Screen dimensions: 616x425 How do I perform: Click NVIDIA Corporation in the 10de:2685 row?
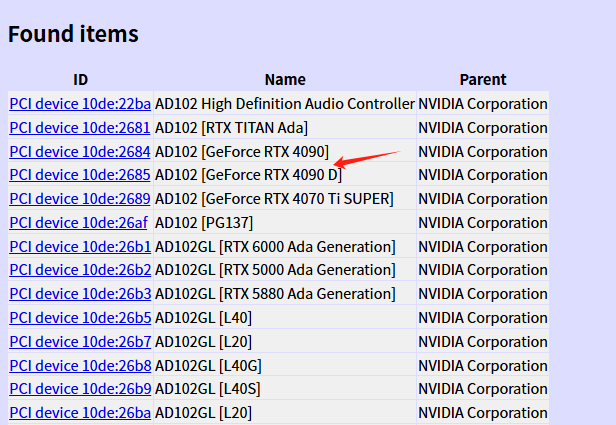[x=483, y=174]
